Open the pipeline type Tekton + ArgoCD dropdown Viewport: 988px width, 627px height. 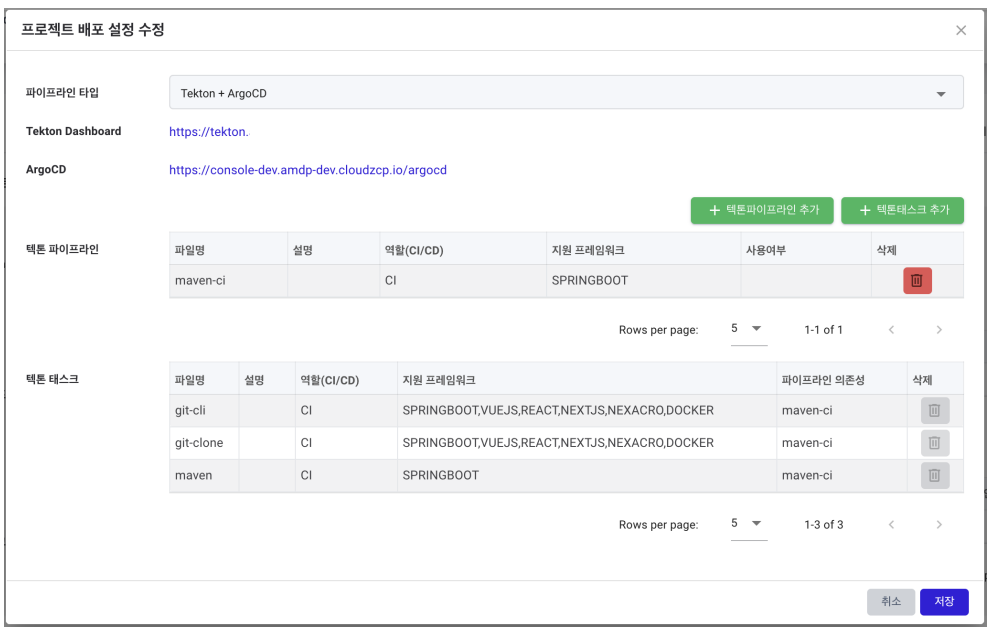click(x=566, y=93)
